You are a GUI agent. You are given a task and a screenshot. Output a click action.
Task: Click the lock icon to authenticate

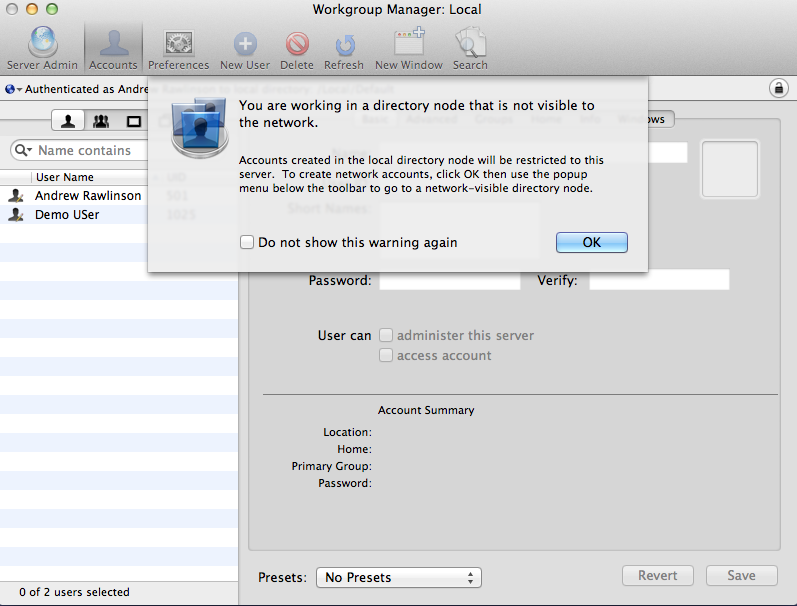(x=778, y=88)
